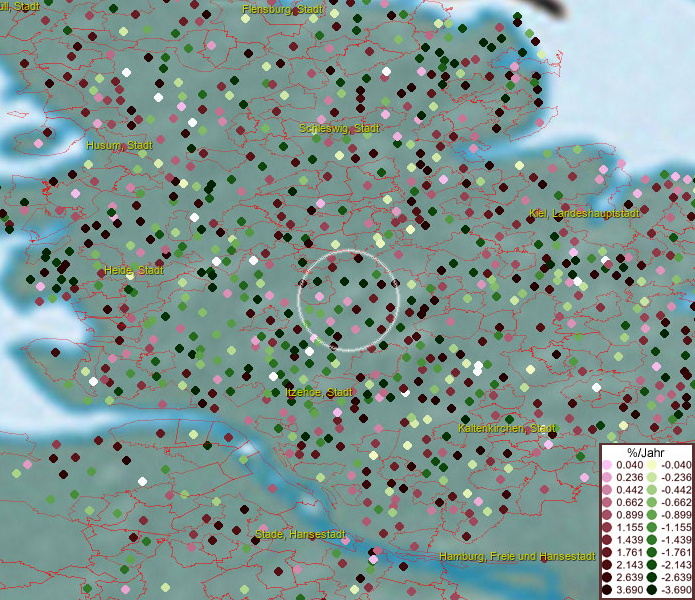This screenshot has width=695, height=600.
Task: Select the 0.442 legend swatch
Action: (607, 490)
